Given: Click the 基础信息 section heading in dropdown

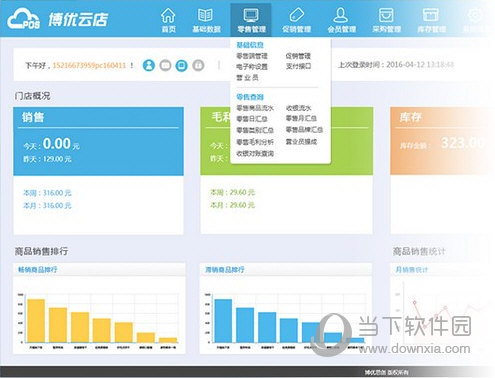Looking at the screenshot, I should coord(250,45).
